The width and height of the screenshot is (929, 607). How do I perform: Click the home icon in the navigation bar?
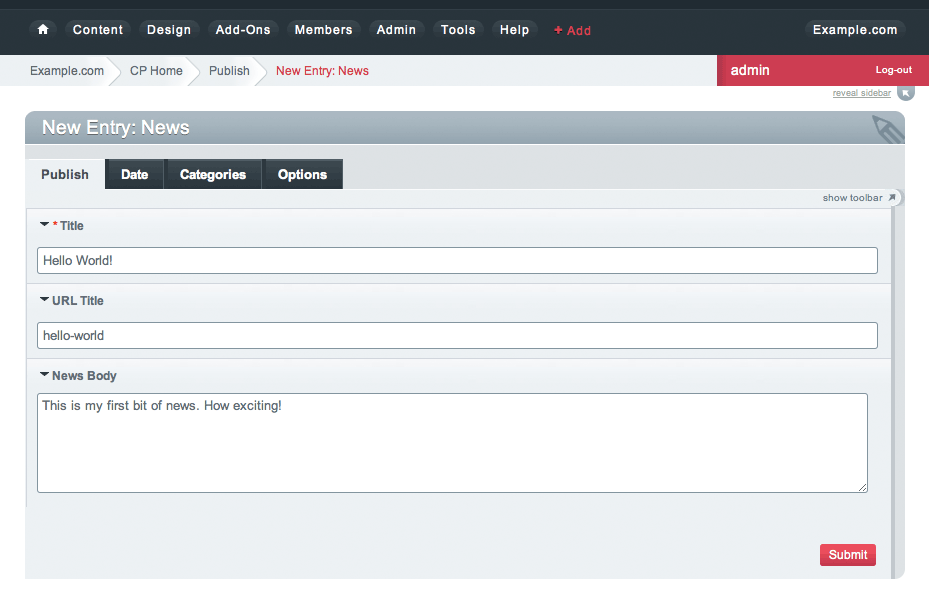pyautogui.click(x=42, y=30)
